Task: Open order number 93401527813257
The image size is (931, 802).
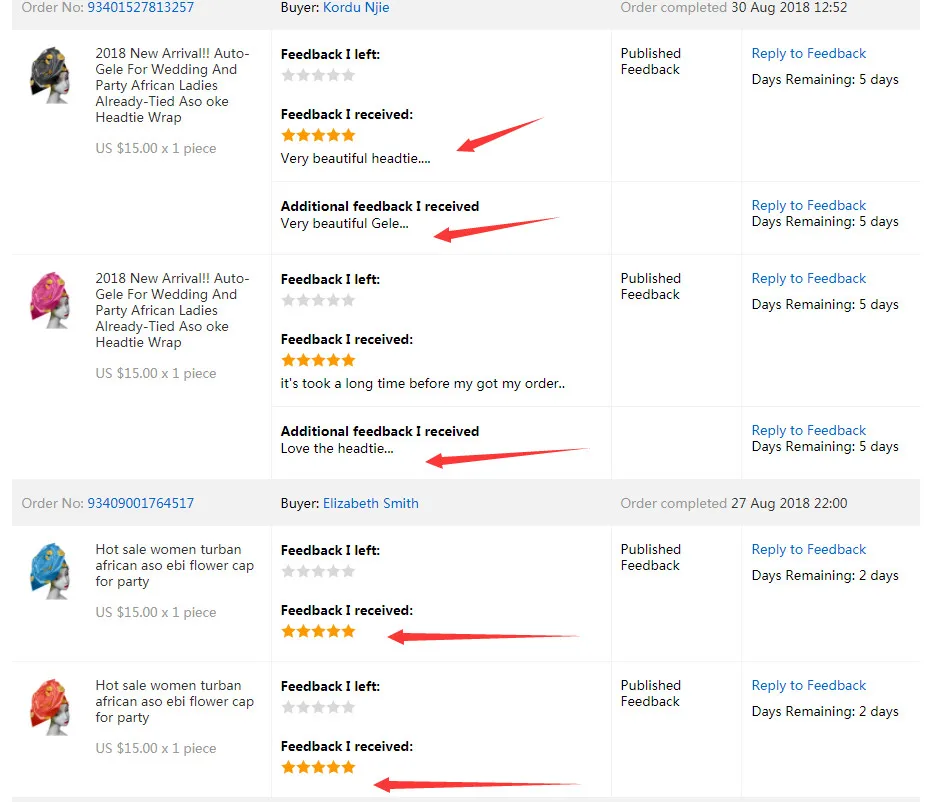Action: click(140, 8)
